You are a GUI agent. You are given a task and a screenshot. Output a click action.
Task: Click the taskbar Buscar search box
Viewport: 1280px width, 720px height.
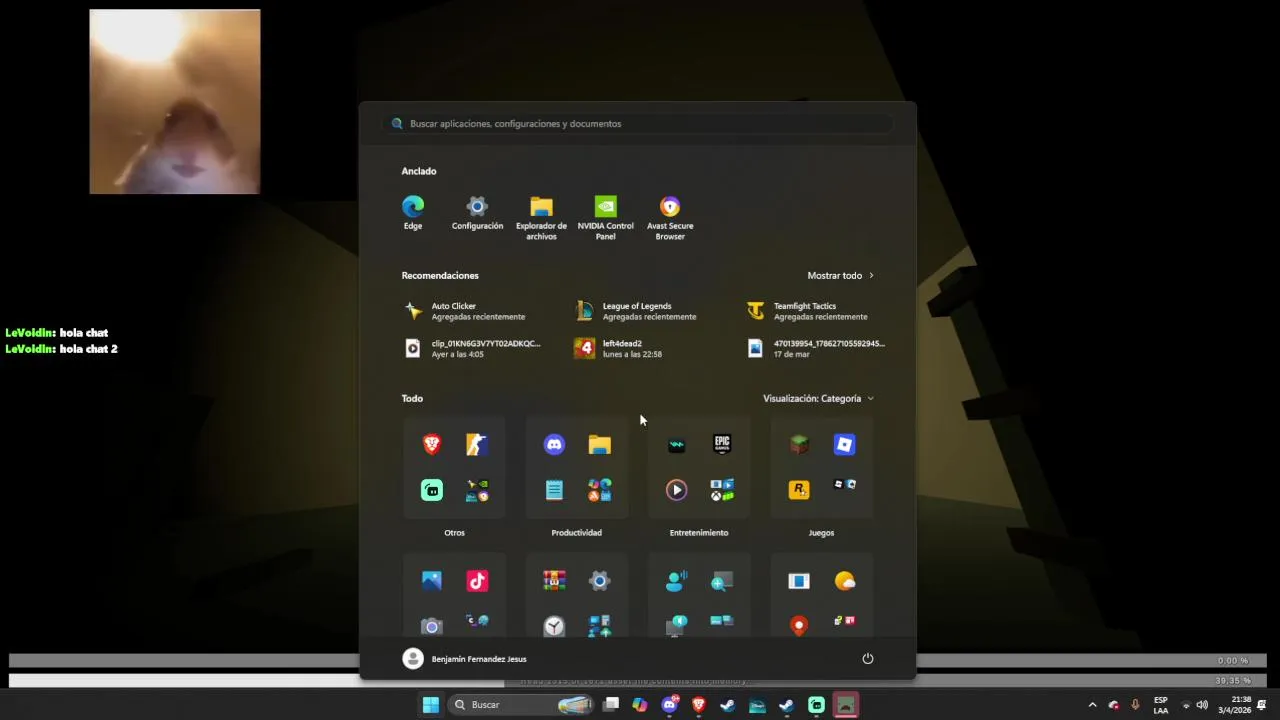pos(521,705)
